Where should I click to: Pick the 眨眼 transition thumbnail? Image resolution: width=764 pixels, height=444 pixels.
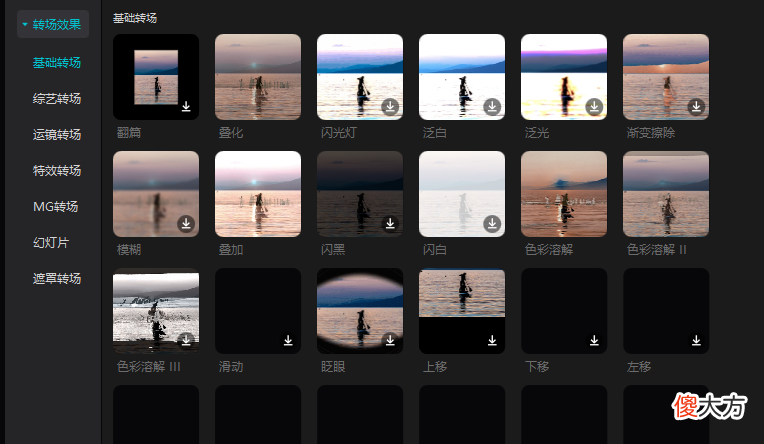360,311
